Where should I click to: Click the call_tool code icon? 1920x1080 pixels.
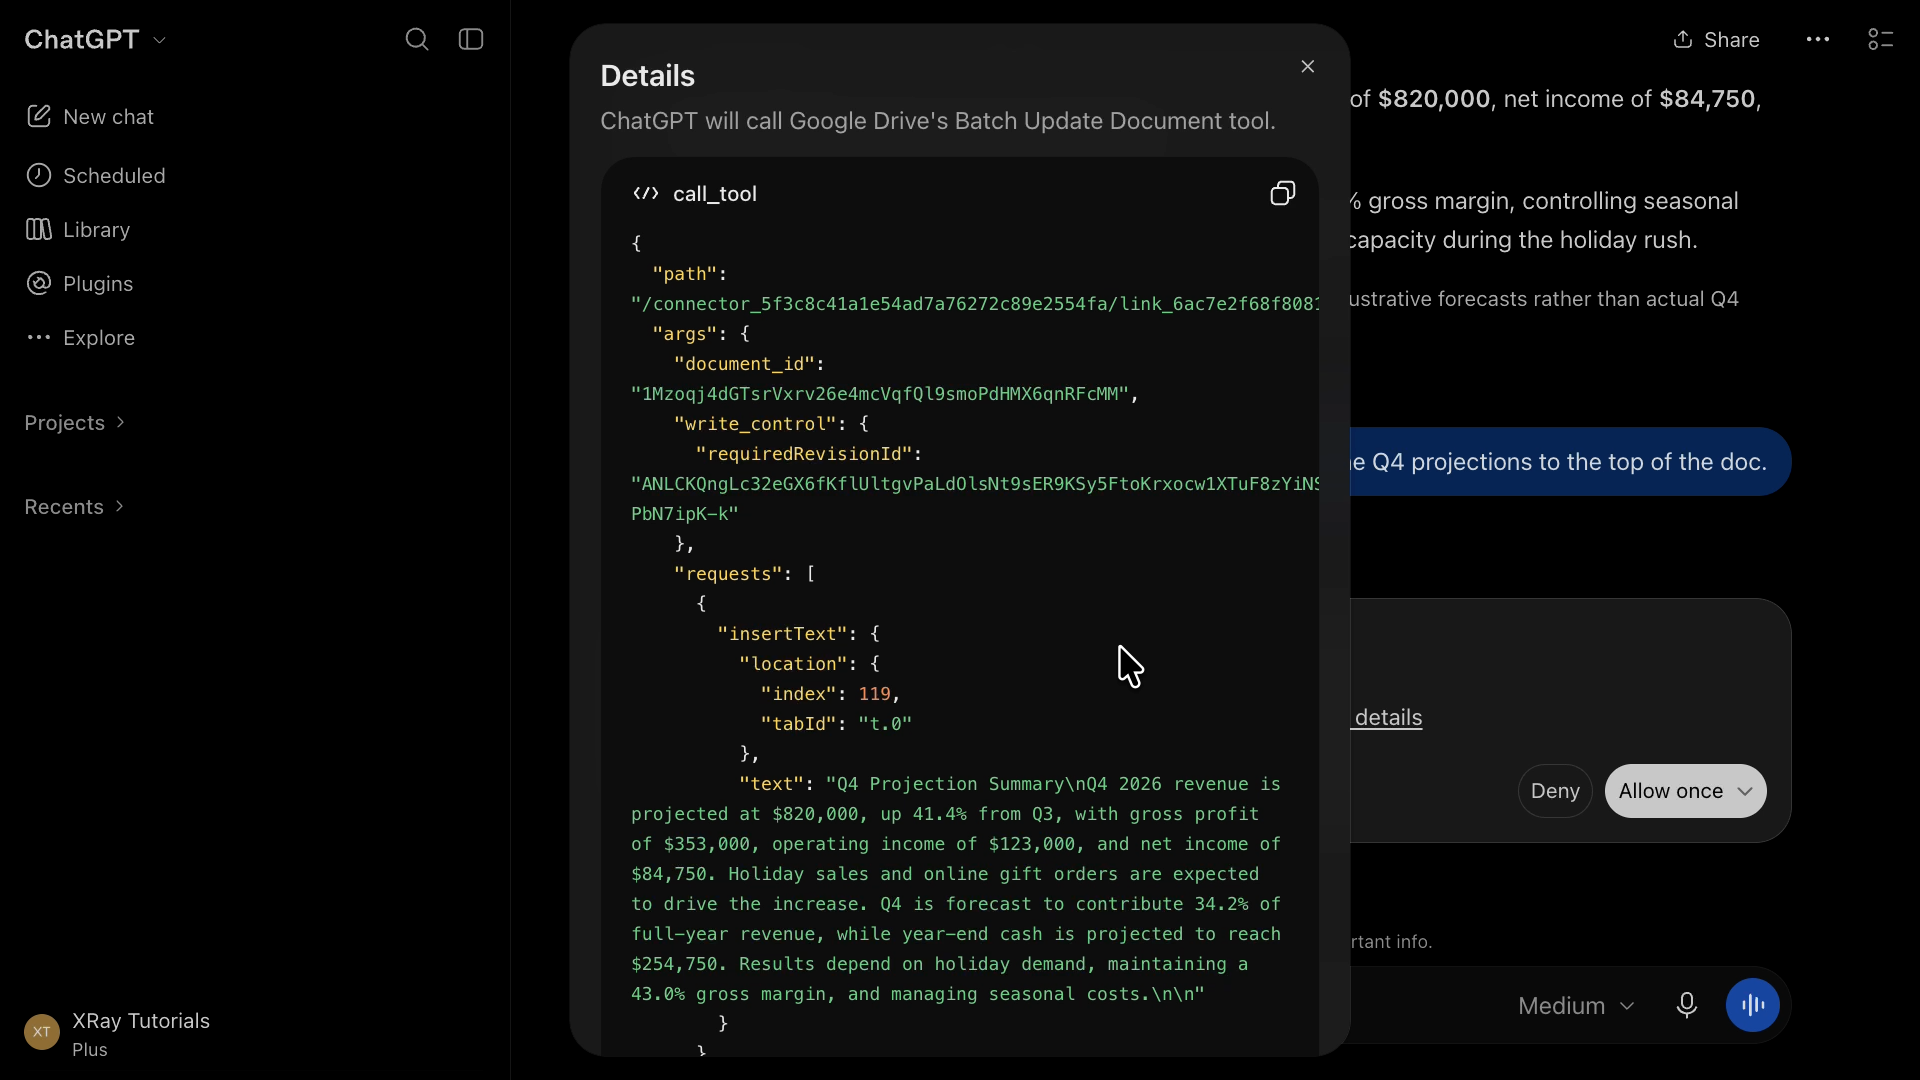coord(646,193)
